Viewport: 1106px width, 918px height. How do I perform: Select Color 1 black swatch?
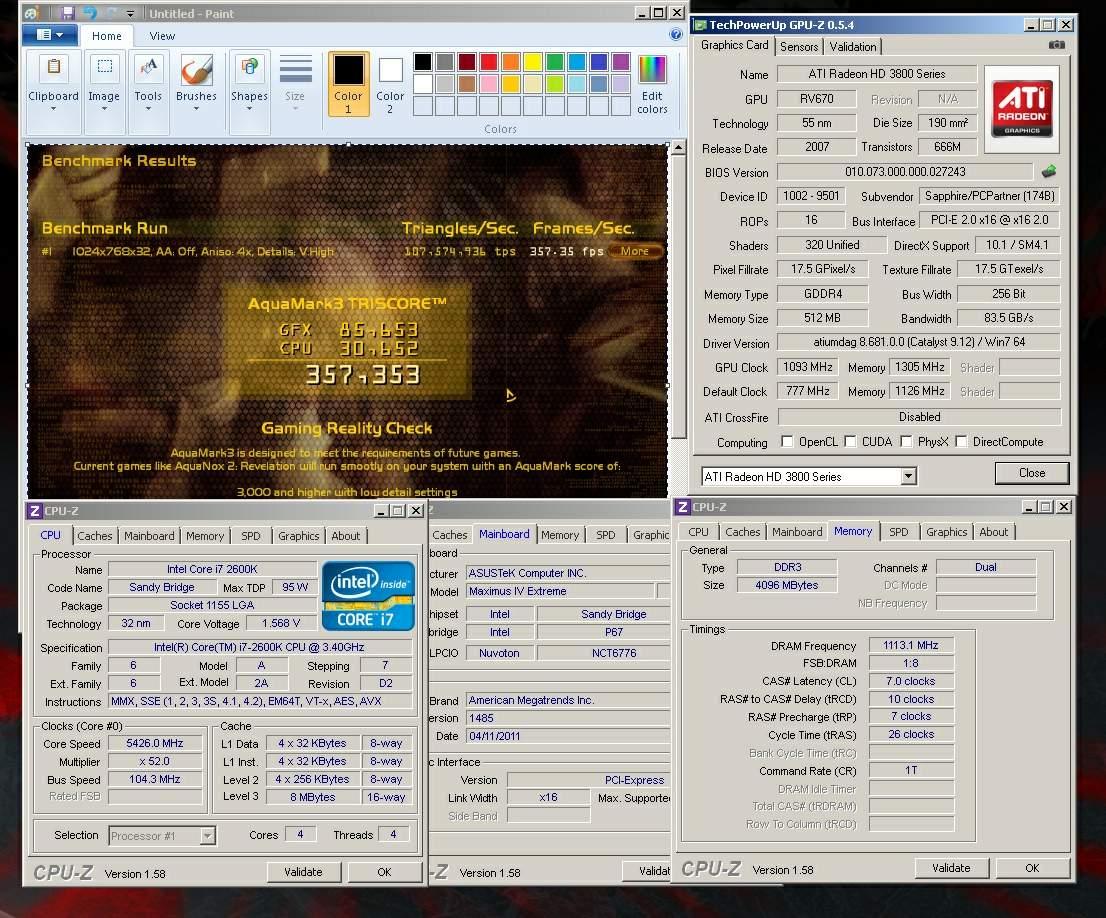point(348,84)
